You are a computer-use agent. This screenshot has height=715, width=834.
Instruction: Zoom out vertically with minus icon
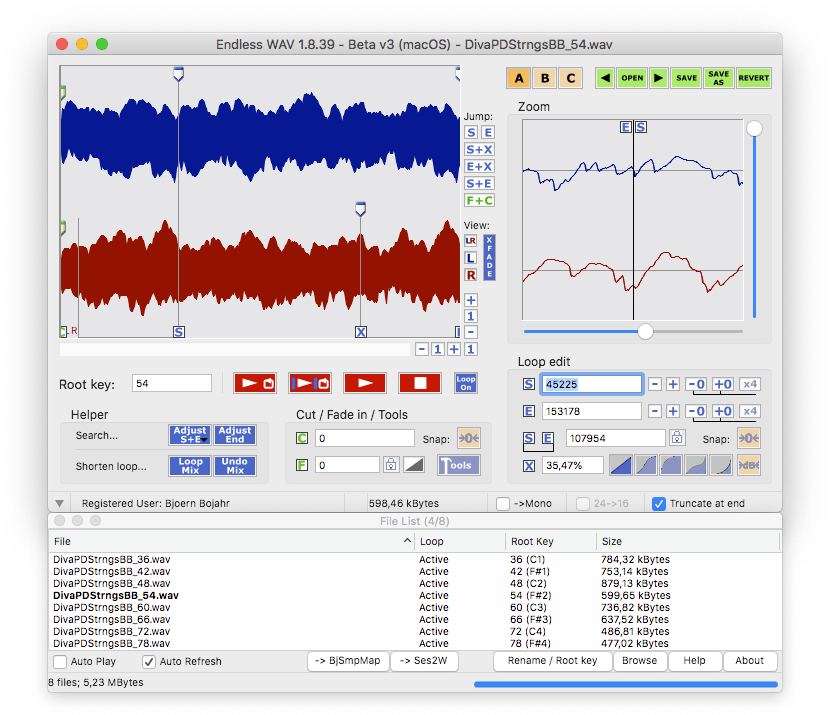pos(471,332)
